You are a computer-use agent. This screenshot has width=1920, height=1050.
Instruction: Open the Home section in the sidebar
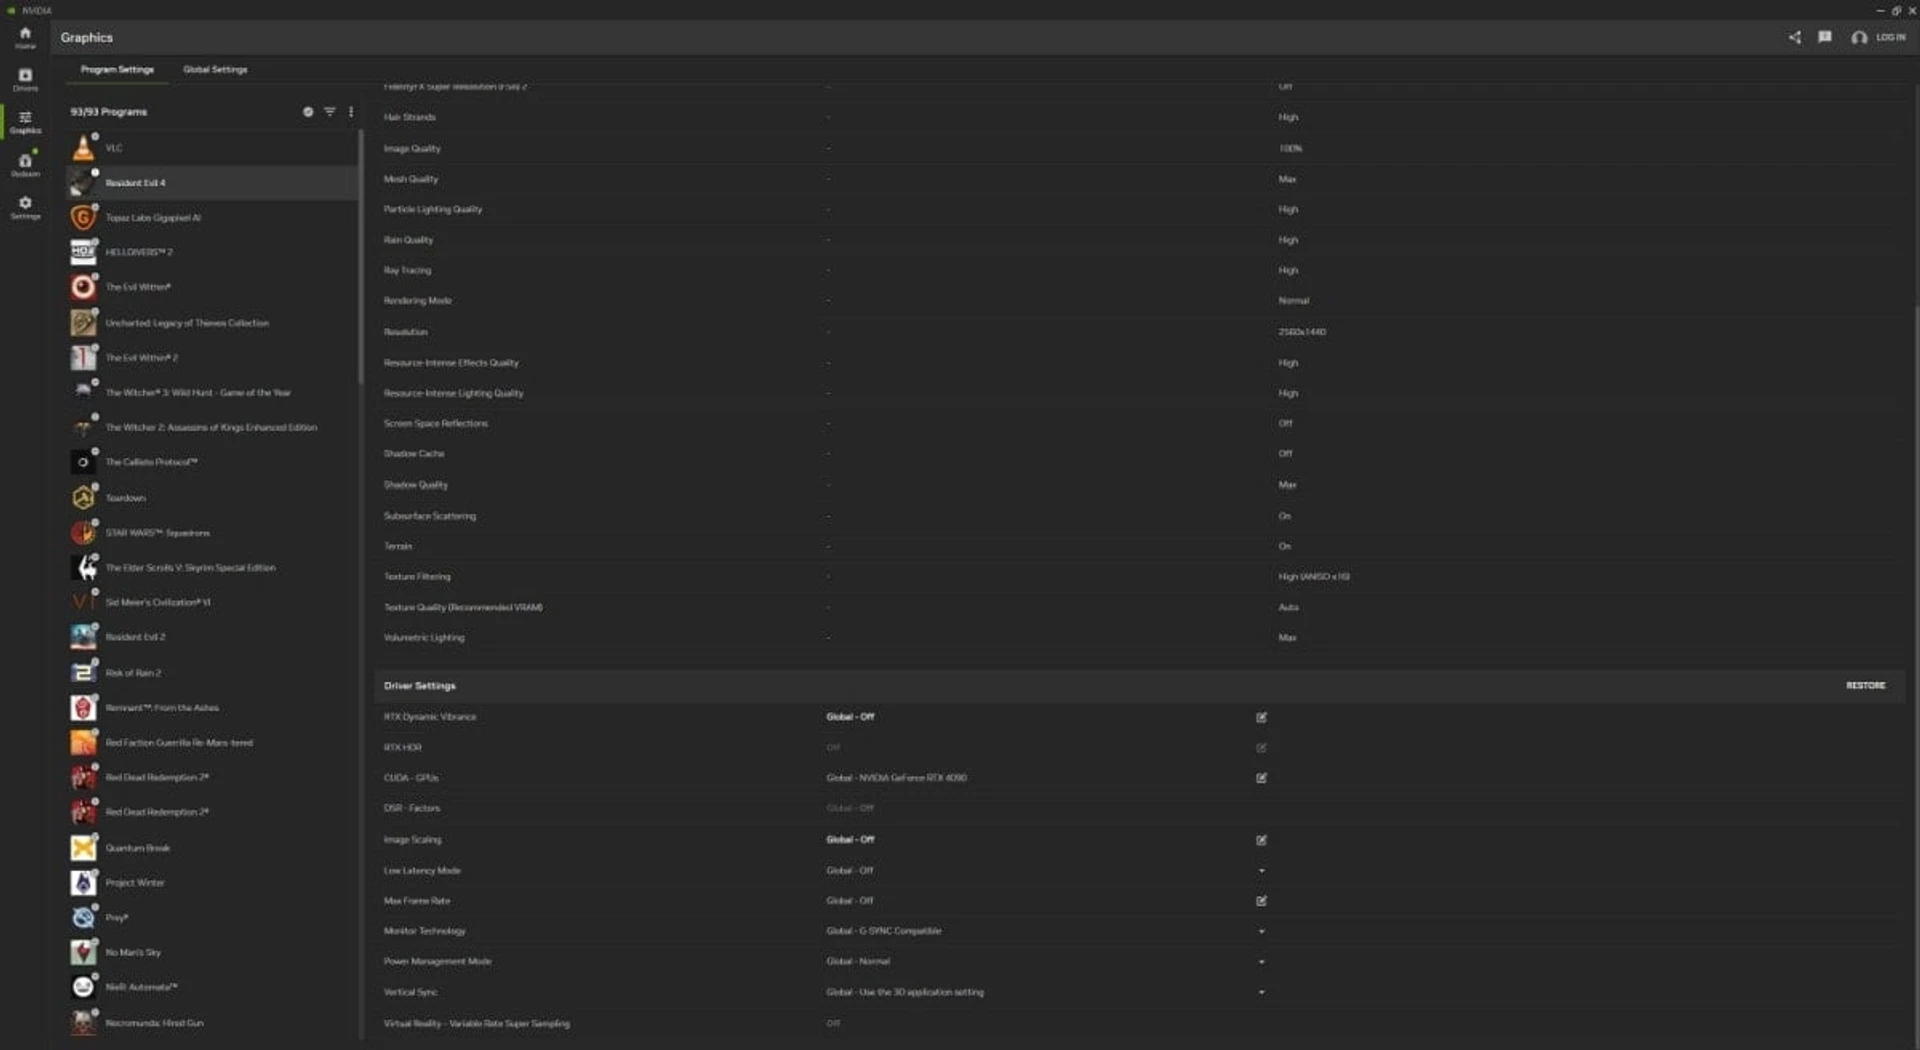pos(25,37)
